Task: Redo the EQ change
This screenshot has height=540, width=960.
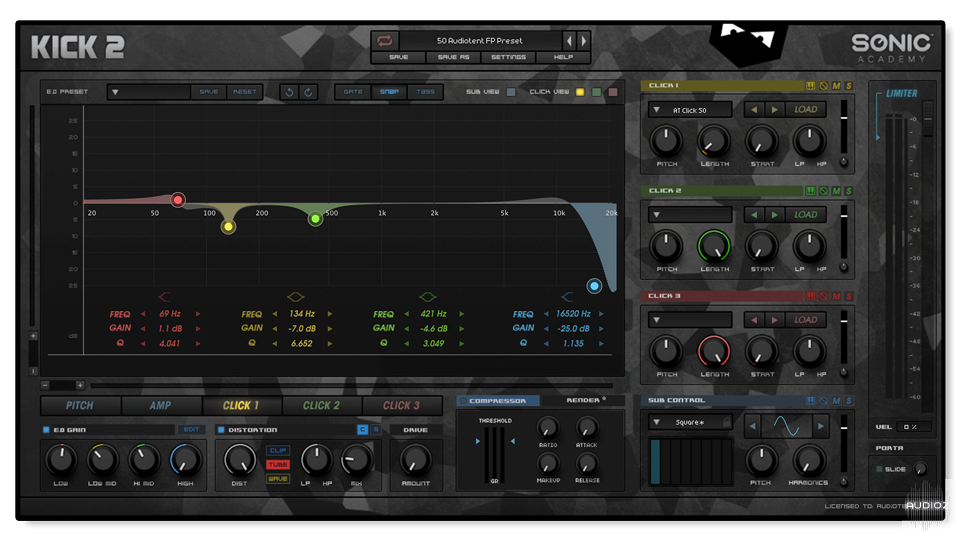Action: pos(308,92)
